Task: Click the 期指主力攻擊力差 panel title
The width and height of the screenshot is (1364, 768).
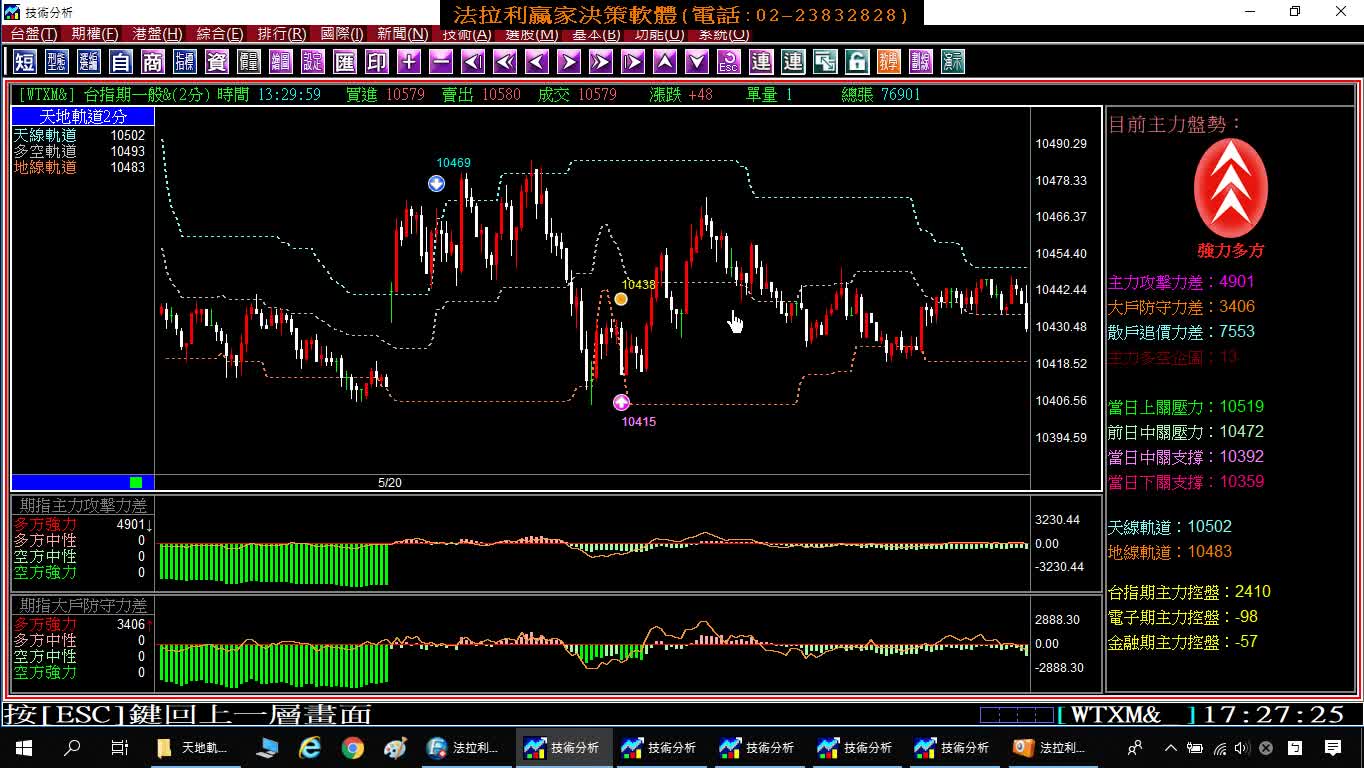Action: [84, 506]
